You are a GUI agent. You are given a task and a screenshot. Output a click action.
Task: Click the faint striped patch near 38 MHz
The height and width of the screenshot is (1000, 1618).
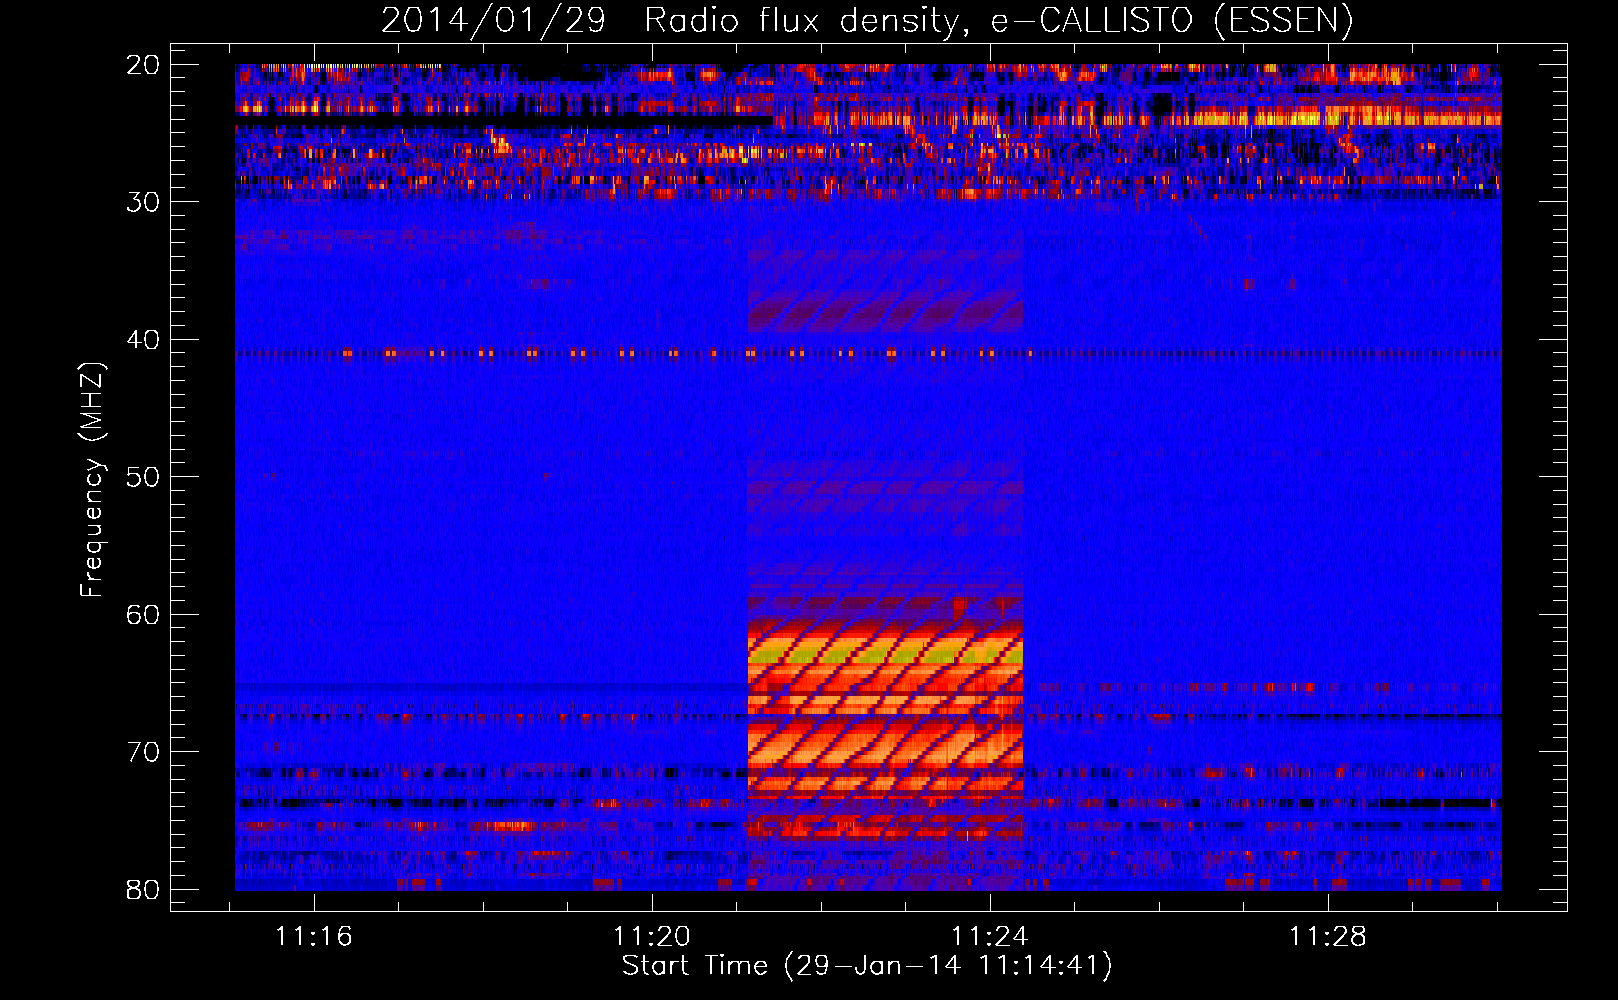[x=886, y=312]
